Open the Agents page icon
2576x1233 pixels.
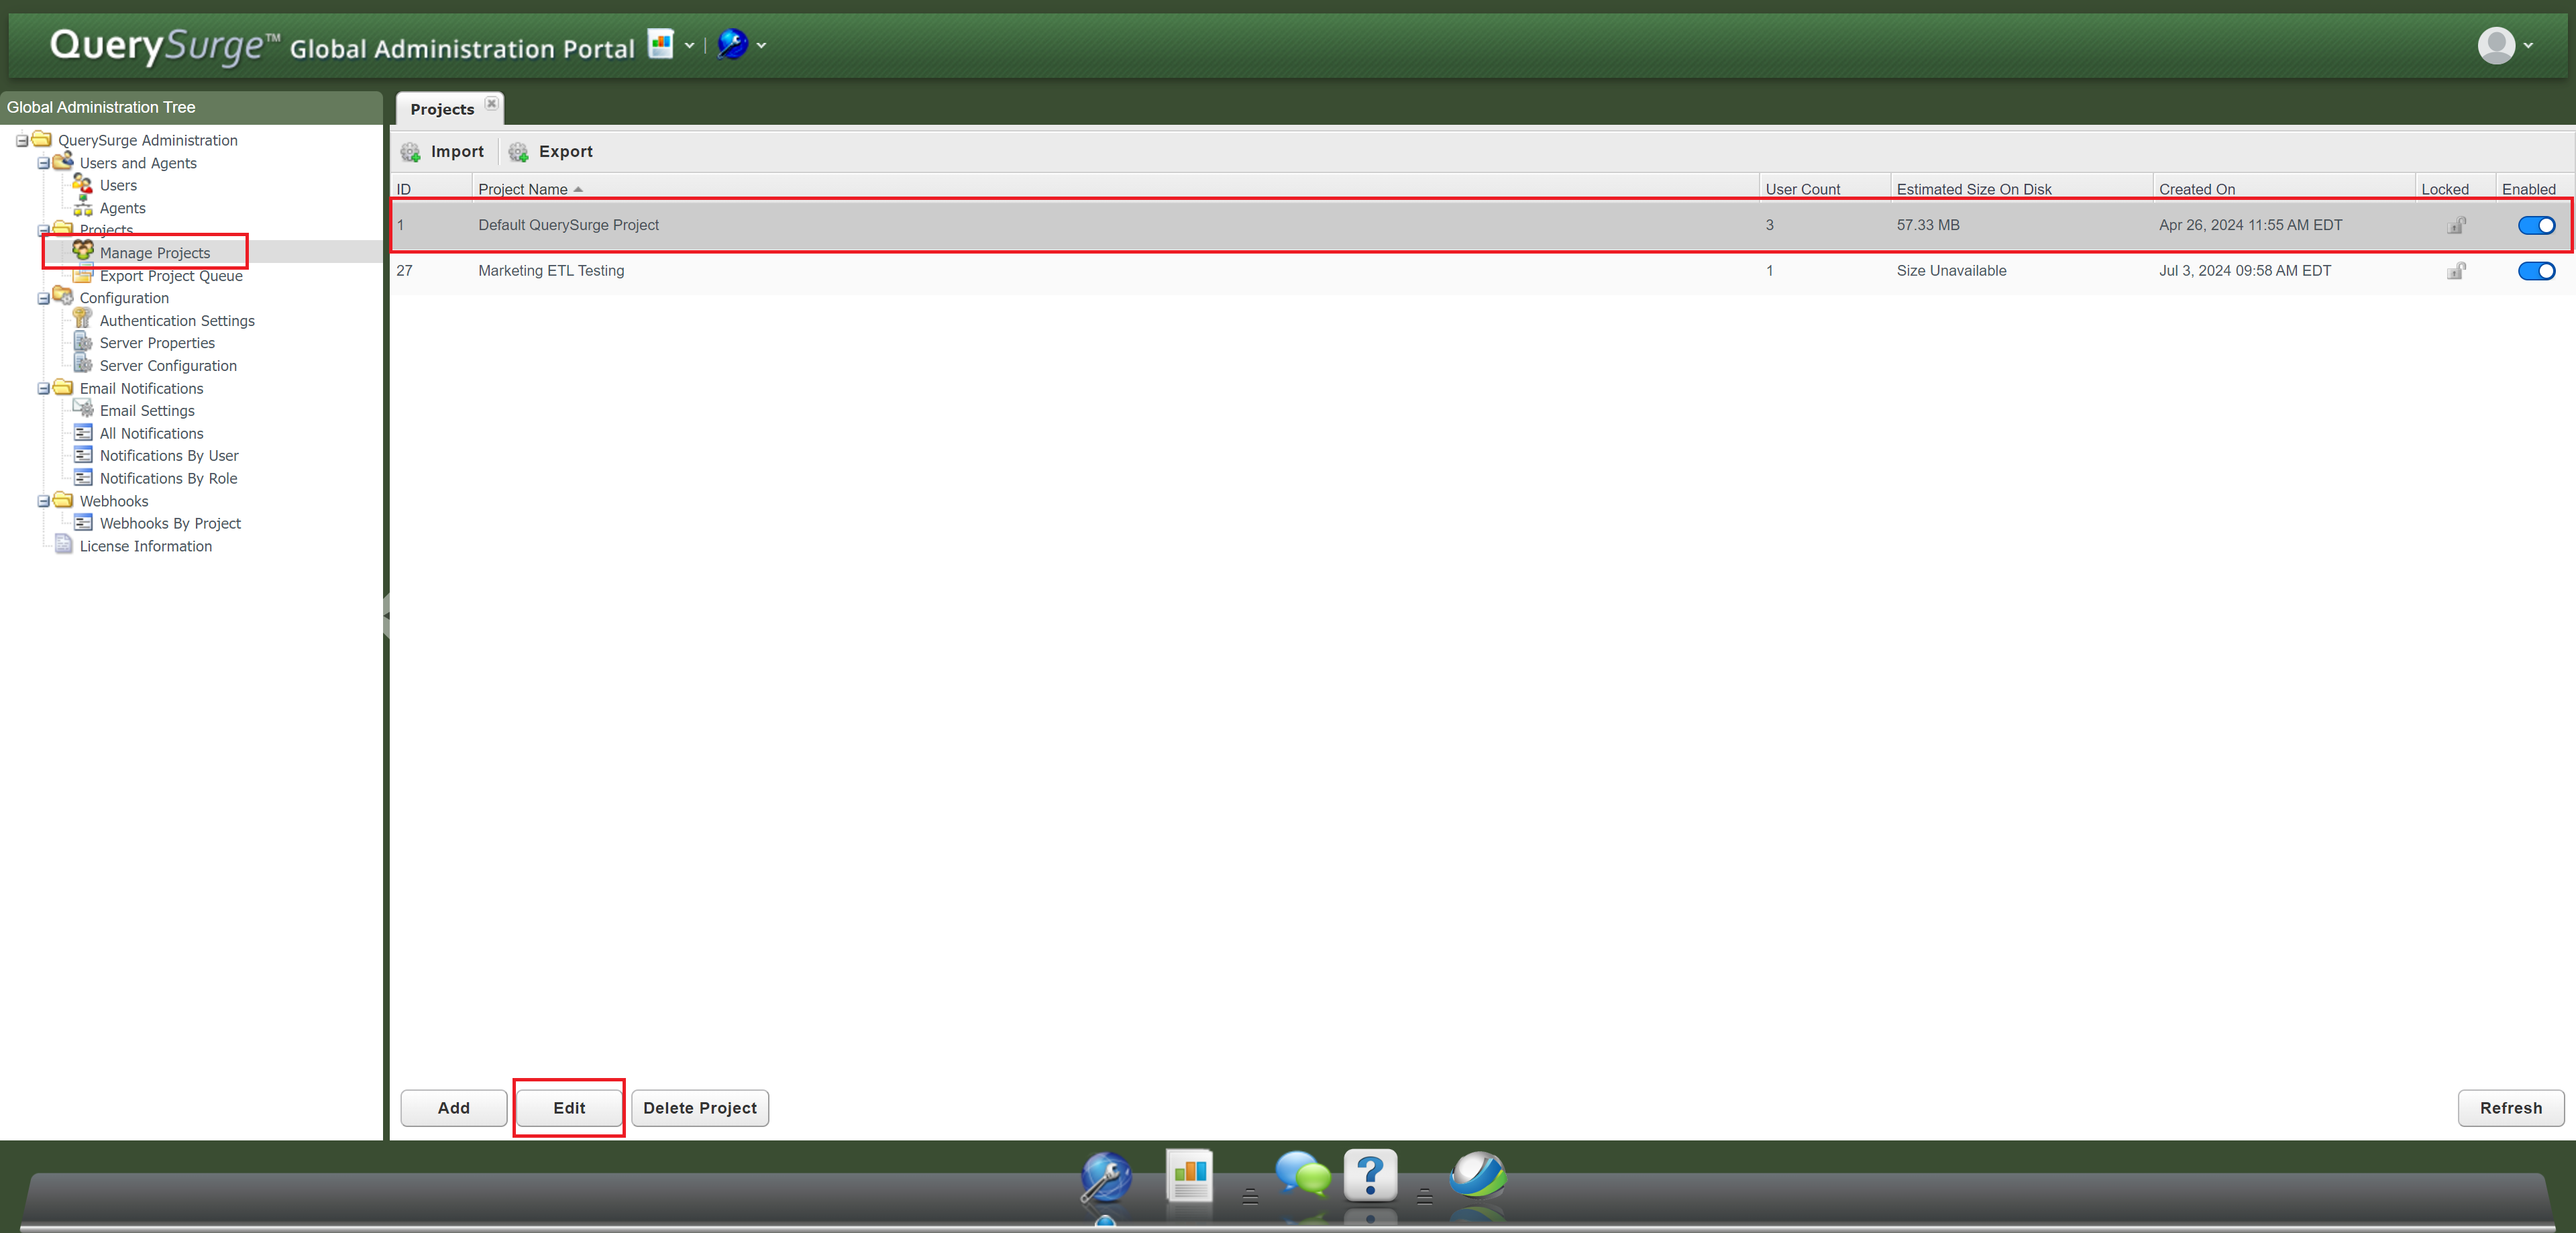coord(84,208)
